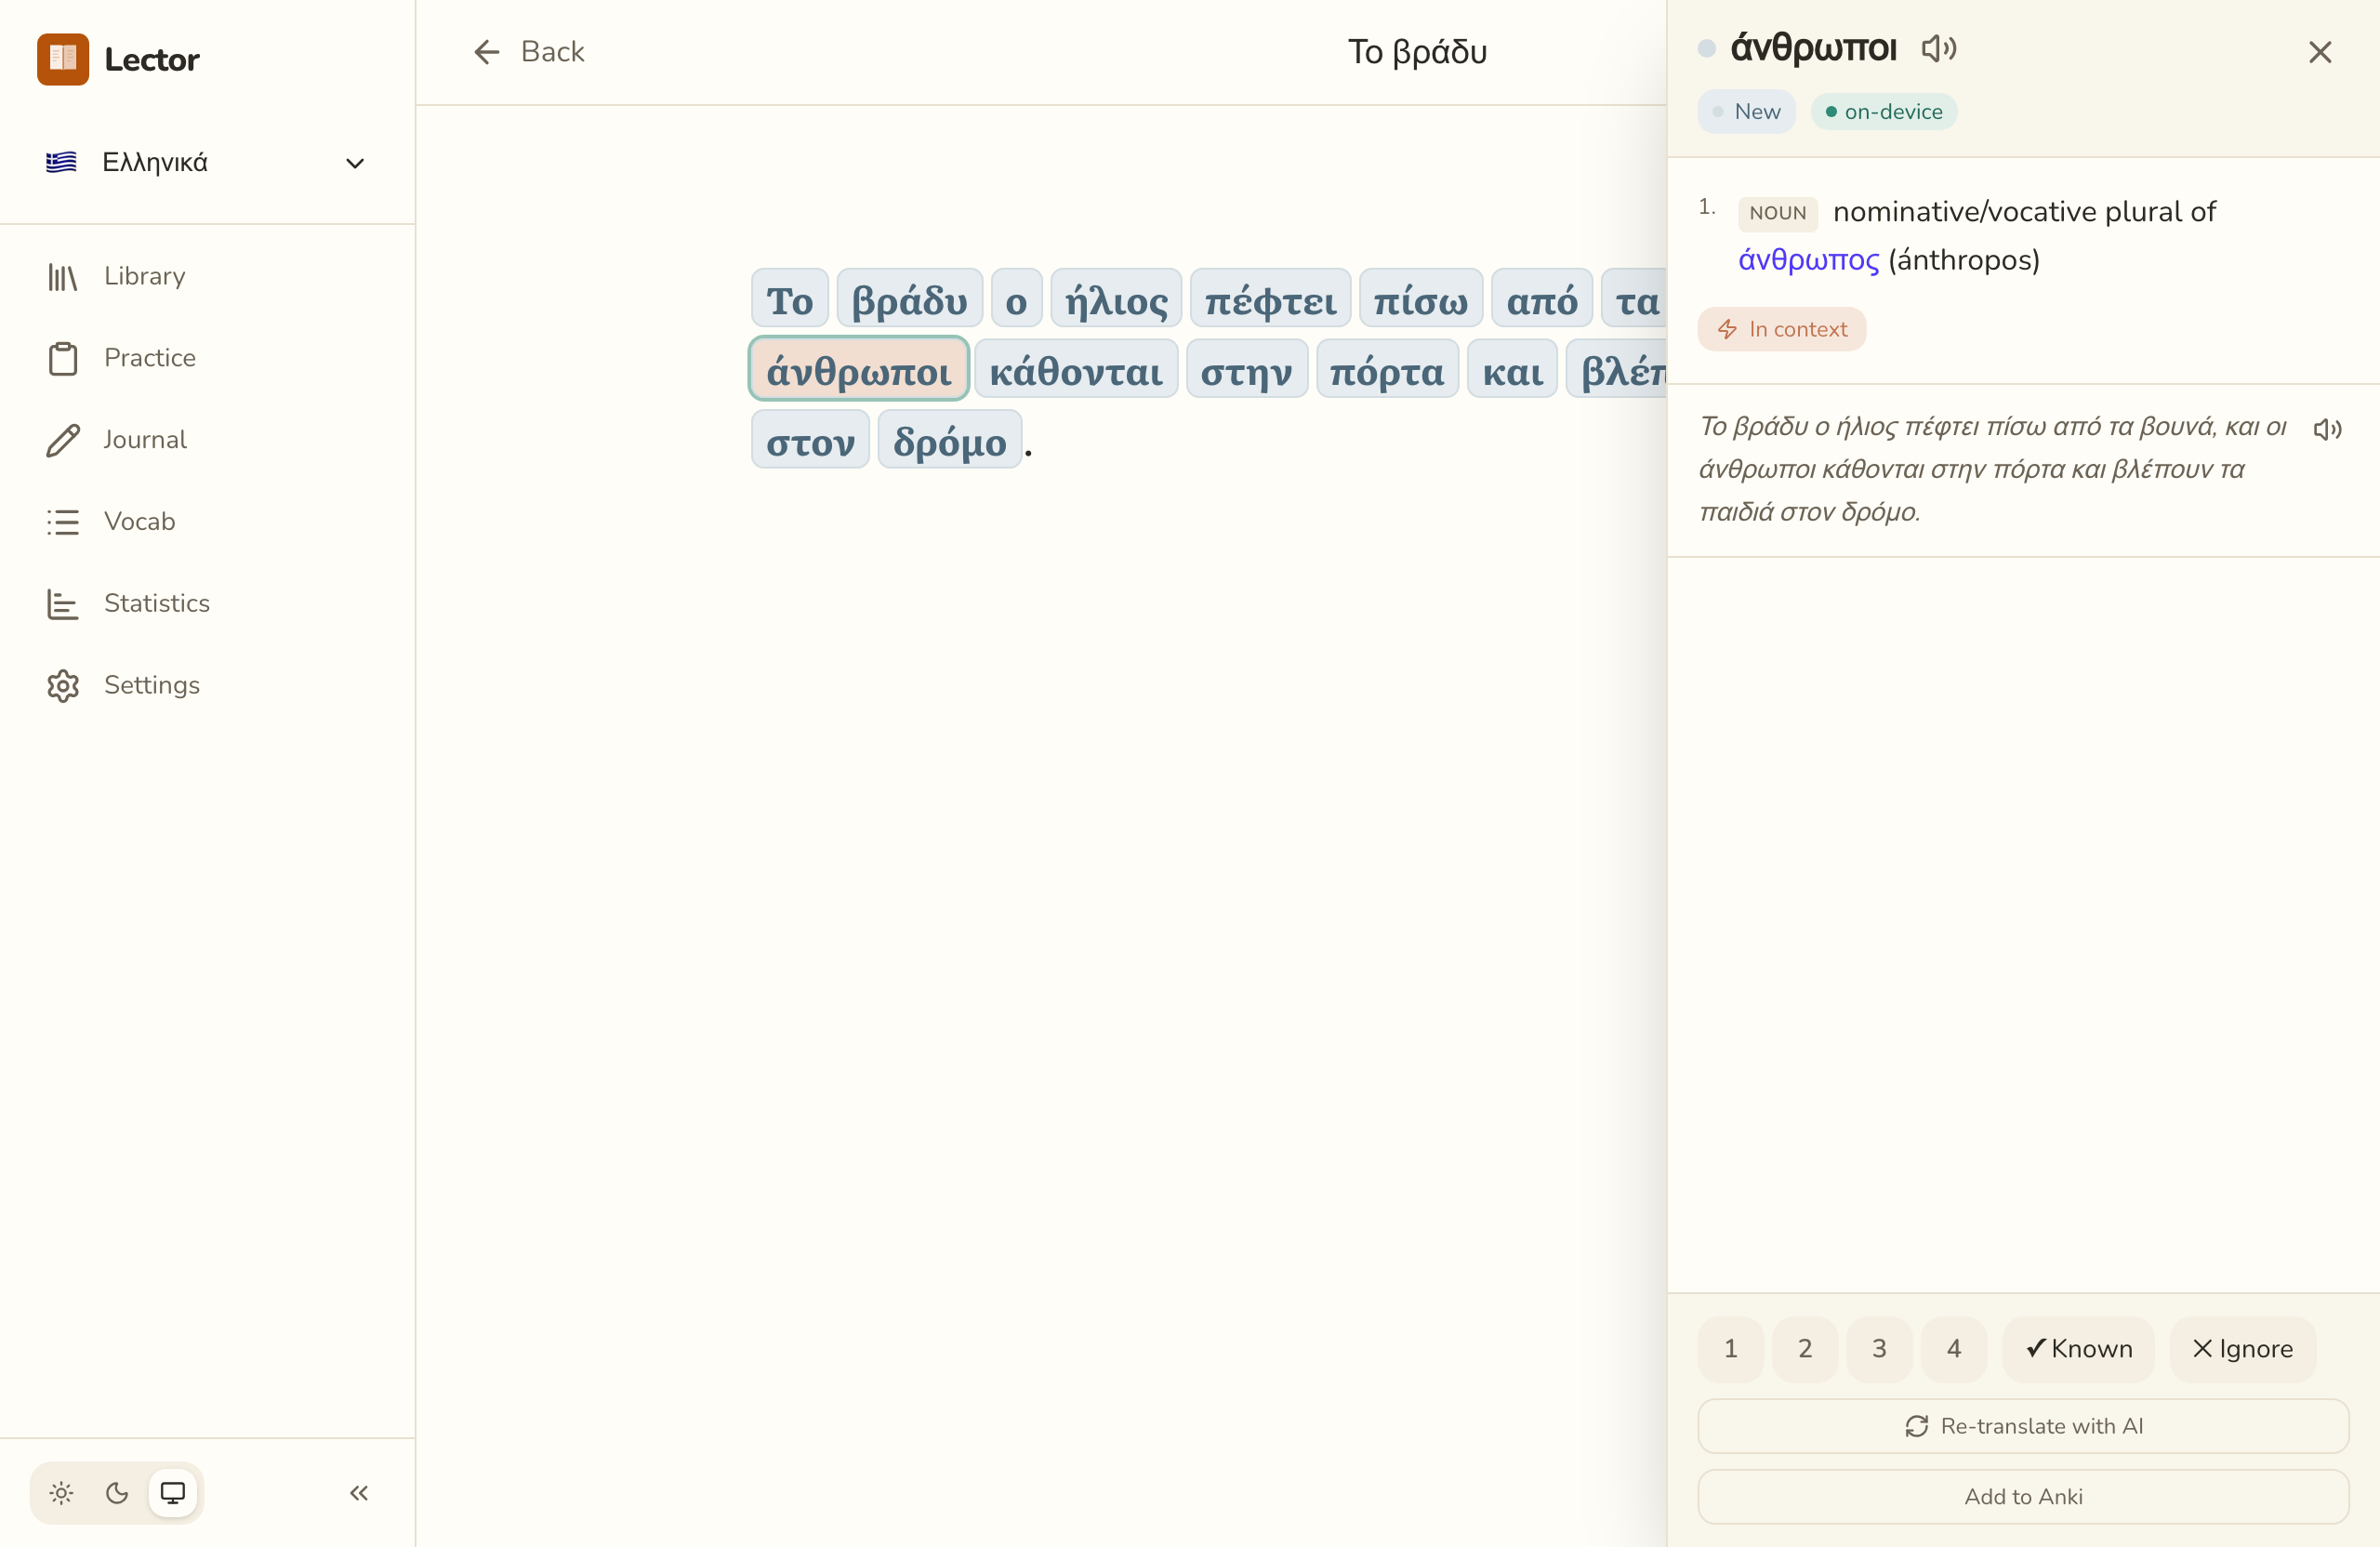Select the highlighted word άνθρωποι
The image size is (2380, 1547).
[x=859, y=370]
